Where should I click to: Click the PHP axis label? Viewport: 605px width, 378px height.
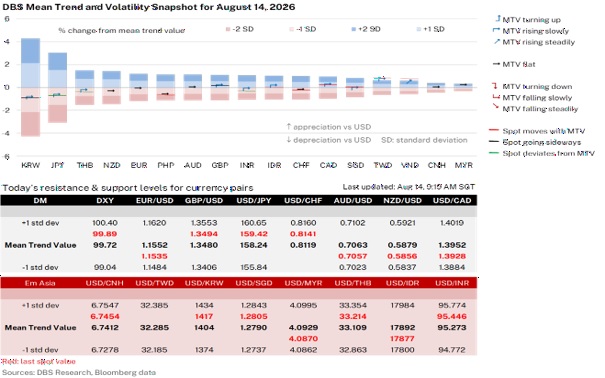click(166, 165)
